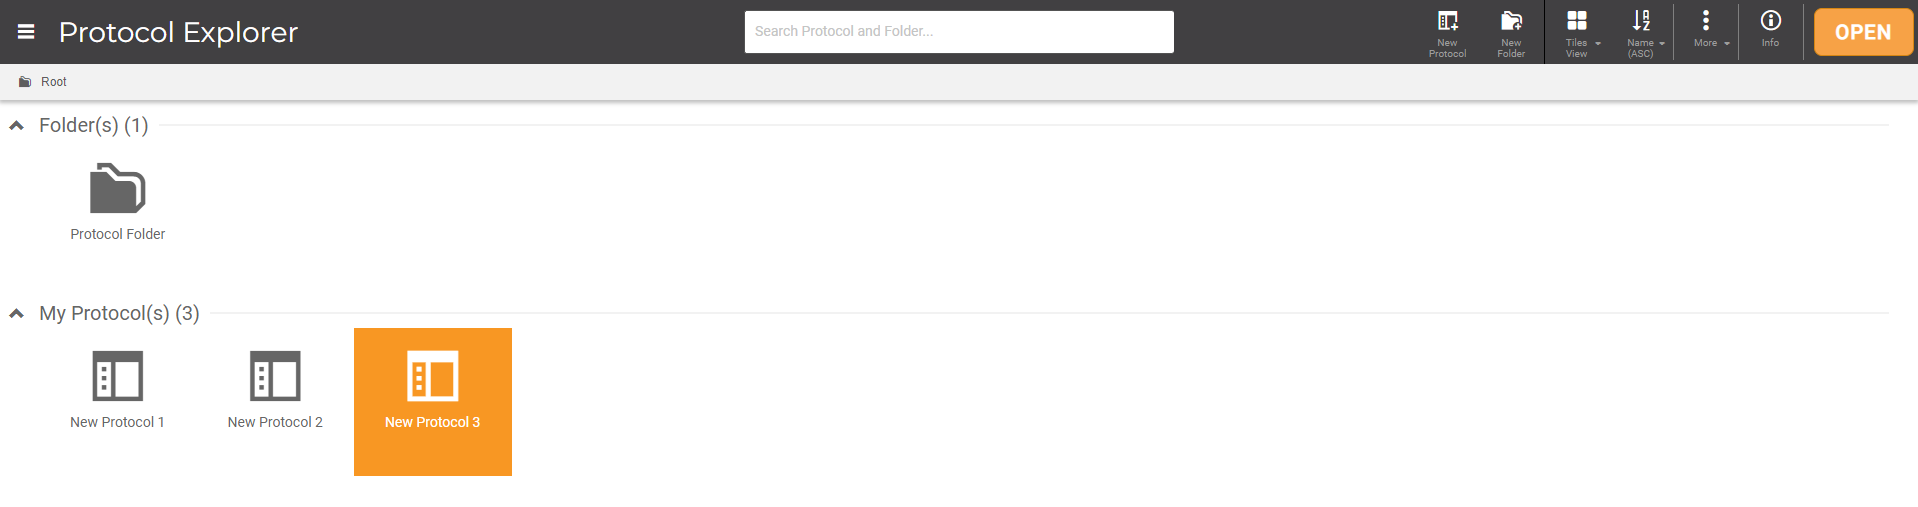The height and width of the screenshot is (507, 1918).
Task: Select the highlighted New Protocol 3 tile
Action: point(433,402)
